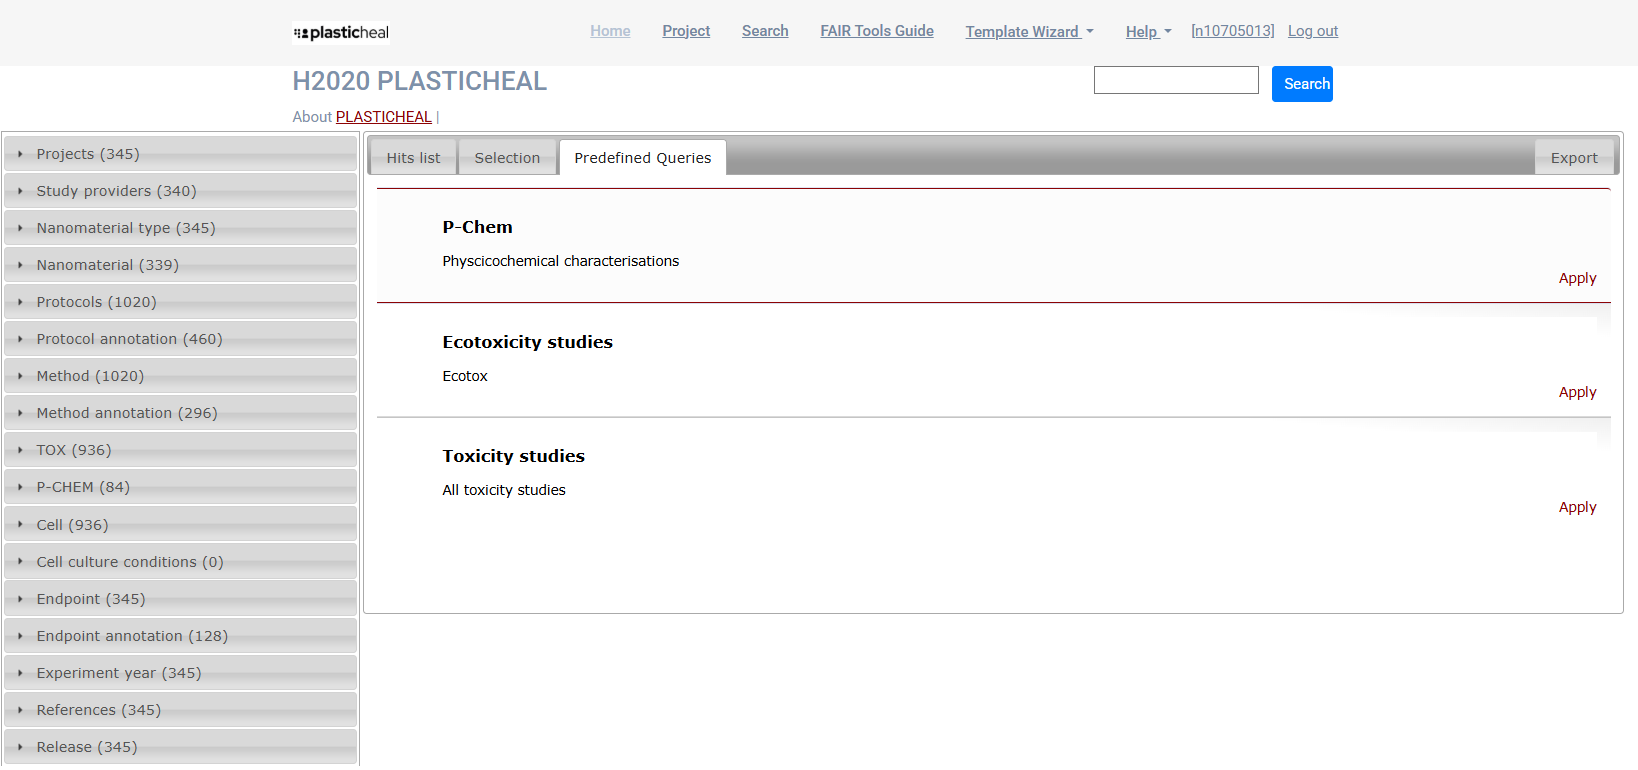Open Search page from top navigation
The height and width of the screenshot is (770, 1638).
tap(765, 31)
